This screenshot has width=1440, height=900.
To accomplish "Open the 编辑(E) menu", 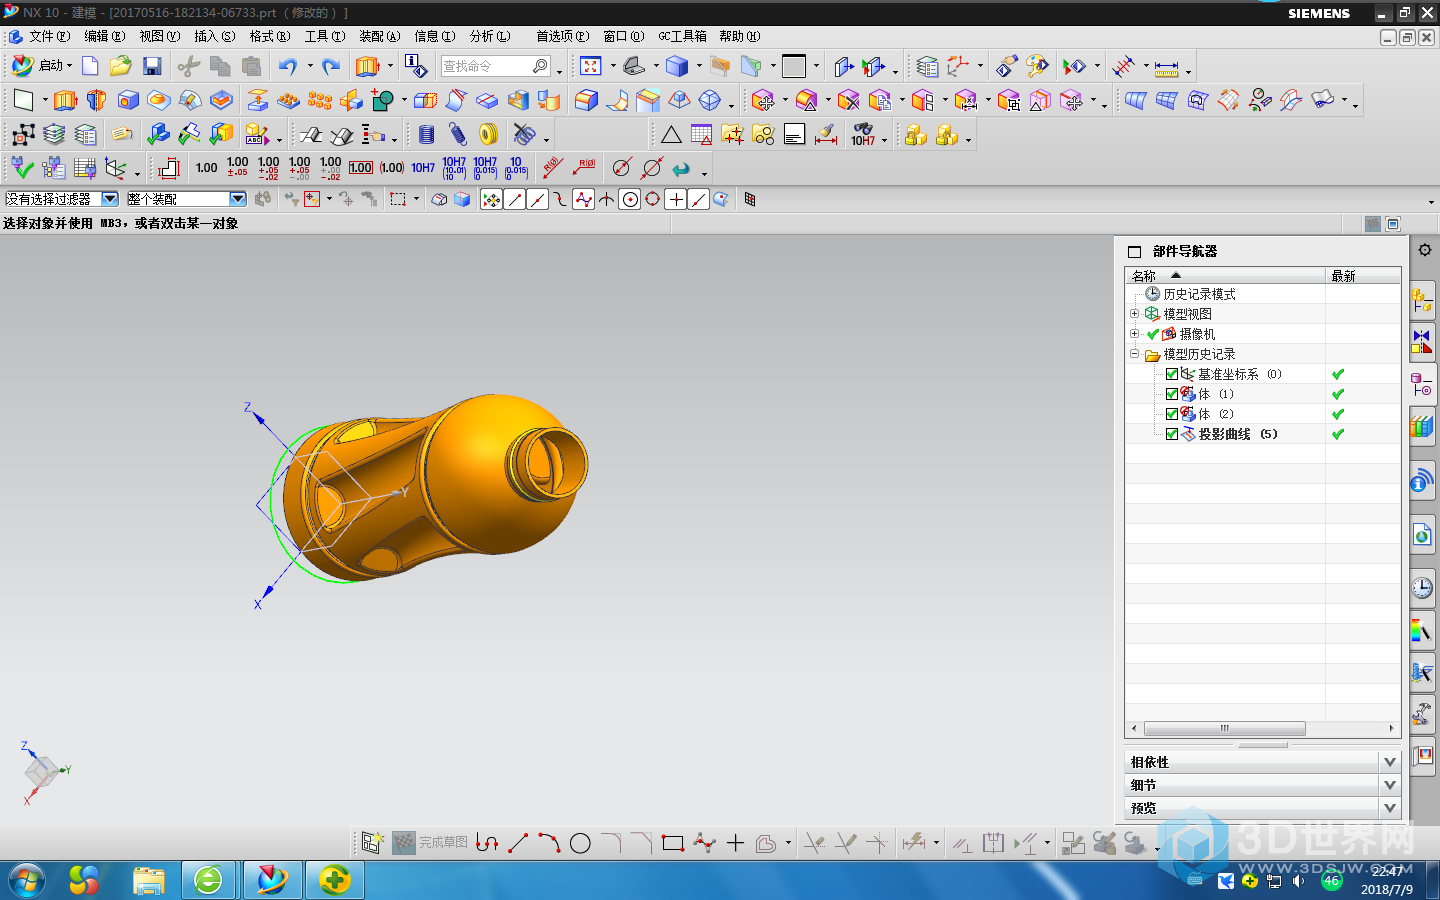I will [x=104, y=36].
